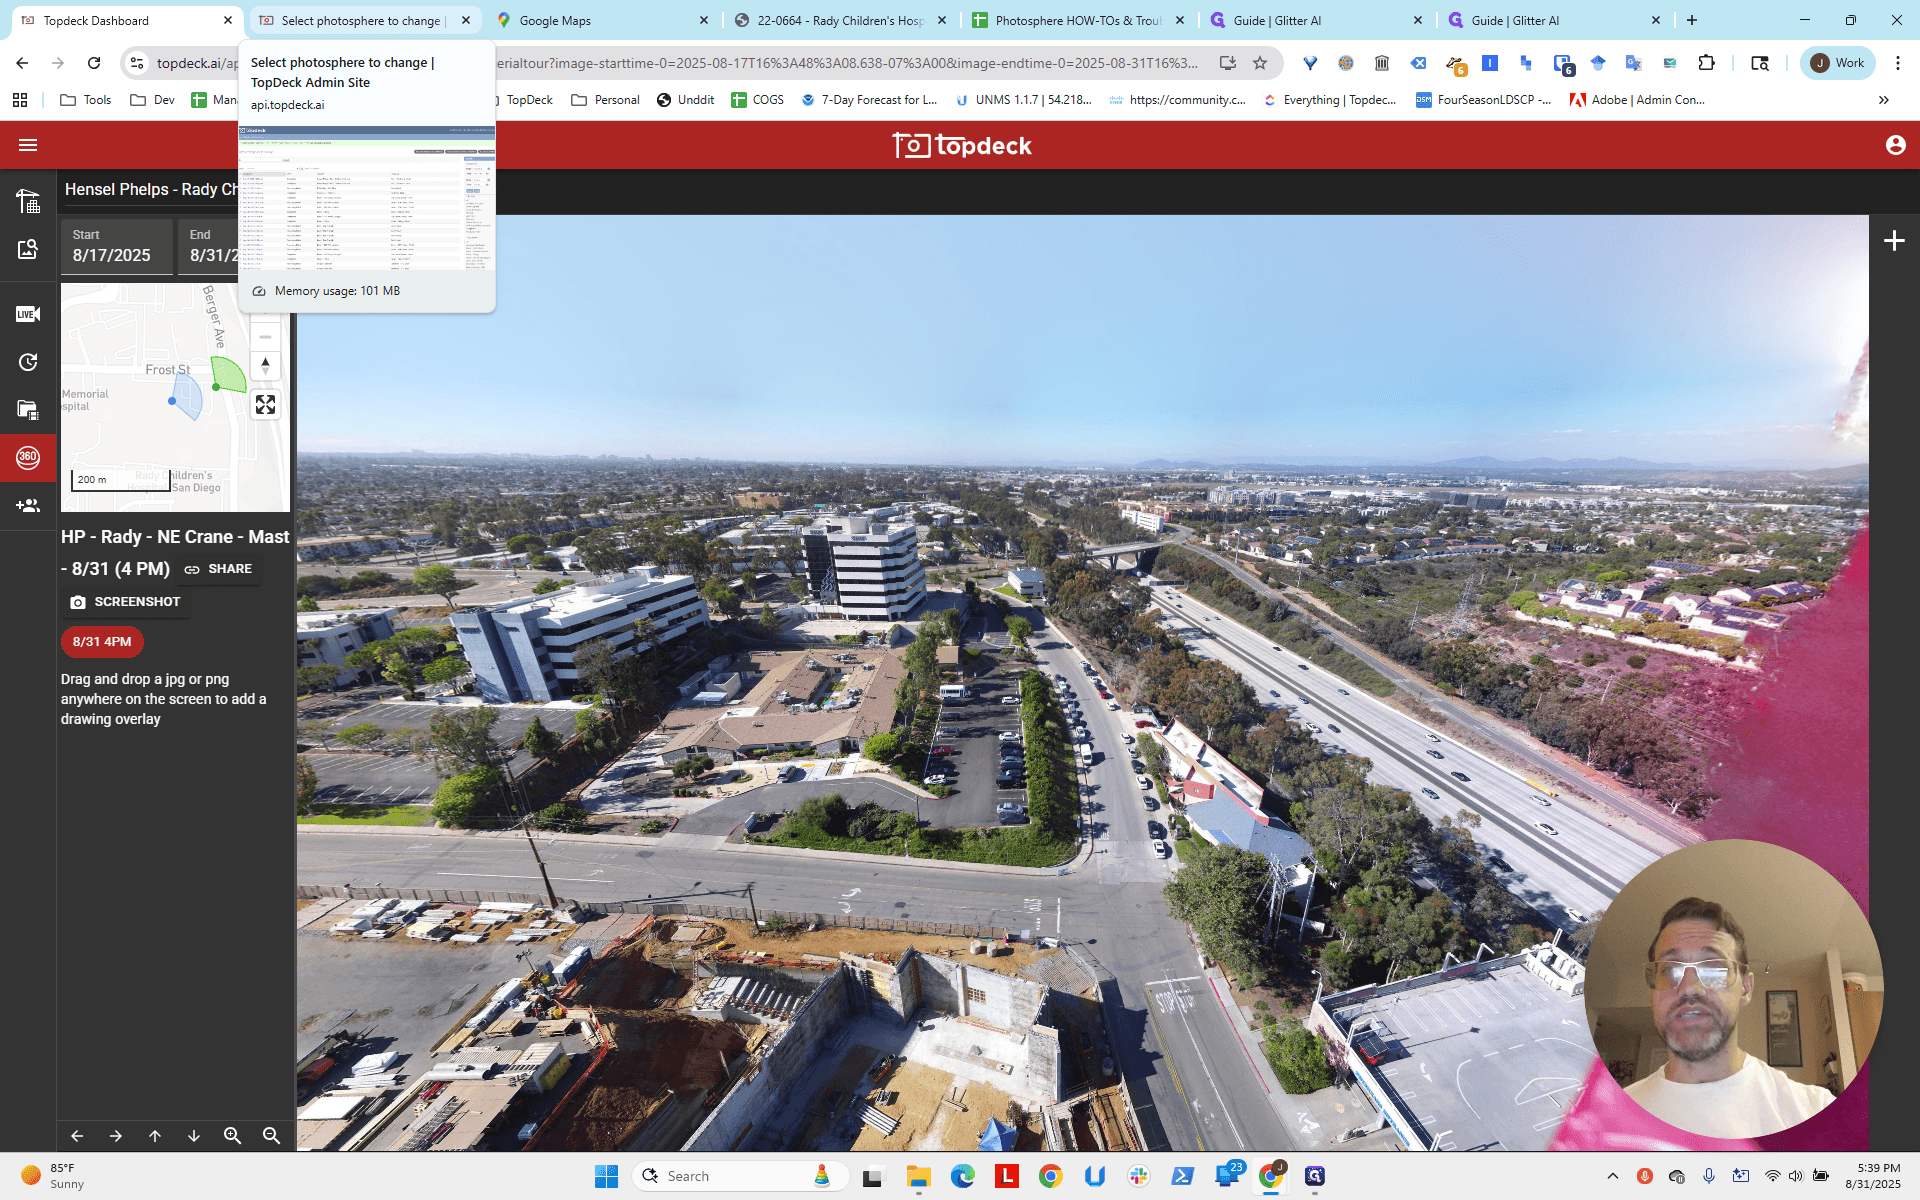Viewport: 1920px width, 1200px height.
Task: Open the time-lapse history sidebar icon
Action: pos(28,362)
